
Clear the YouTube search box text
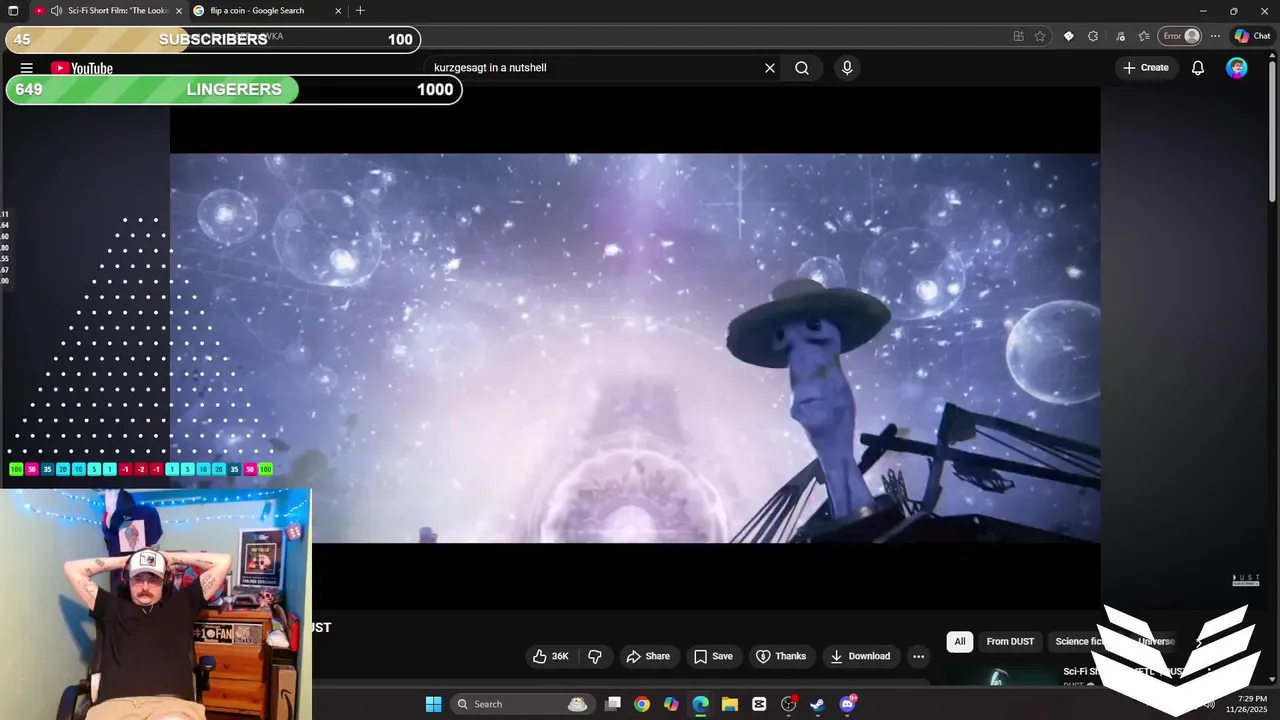(770, 68)
